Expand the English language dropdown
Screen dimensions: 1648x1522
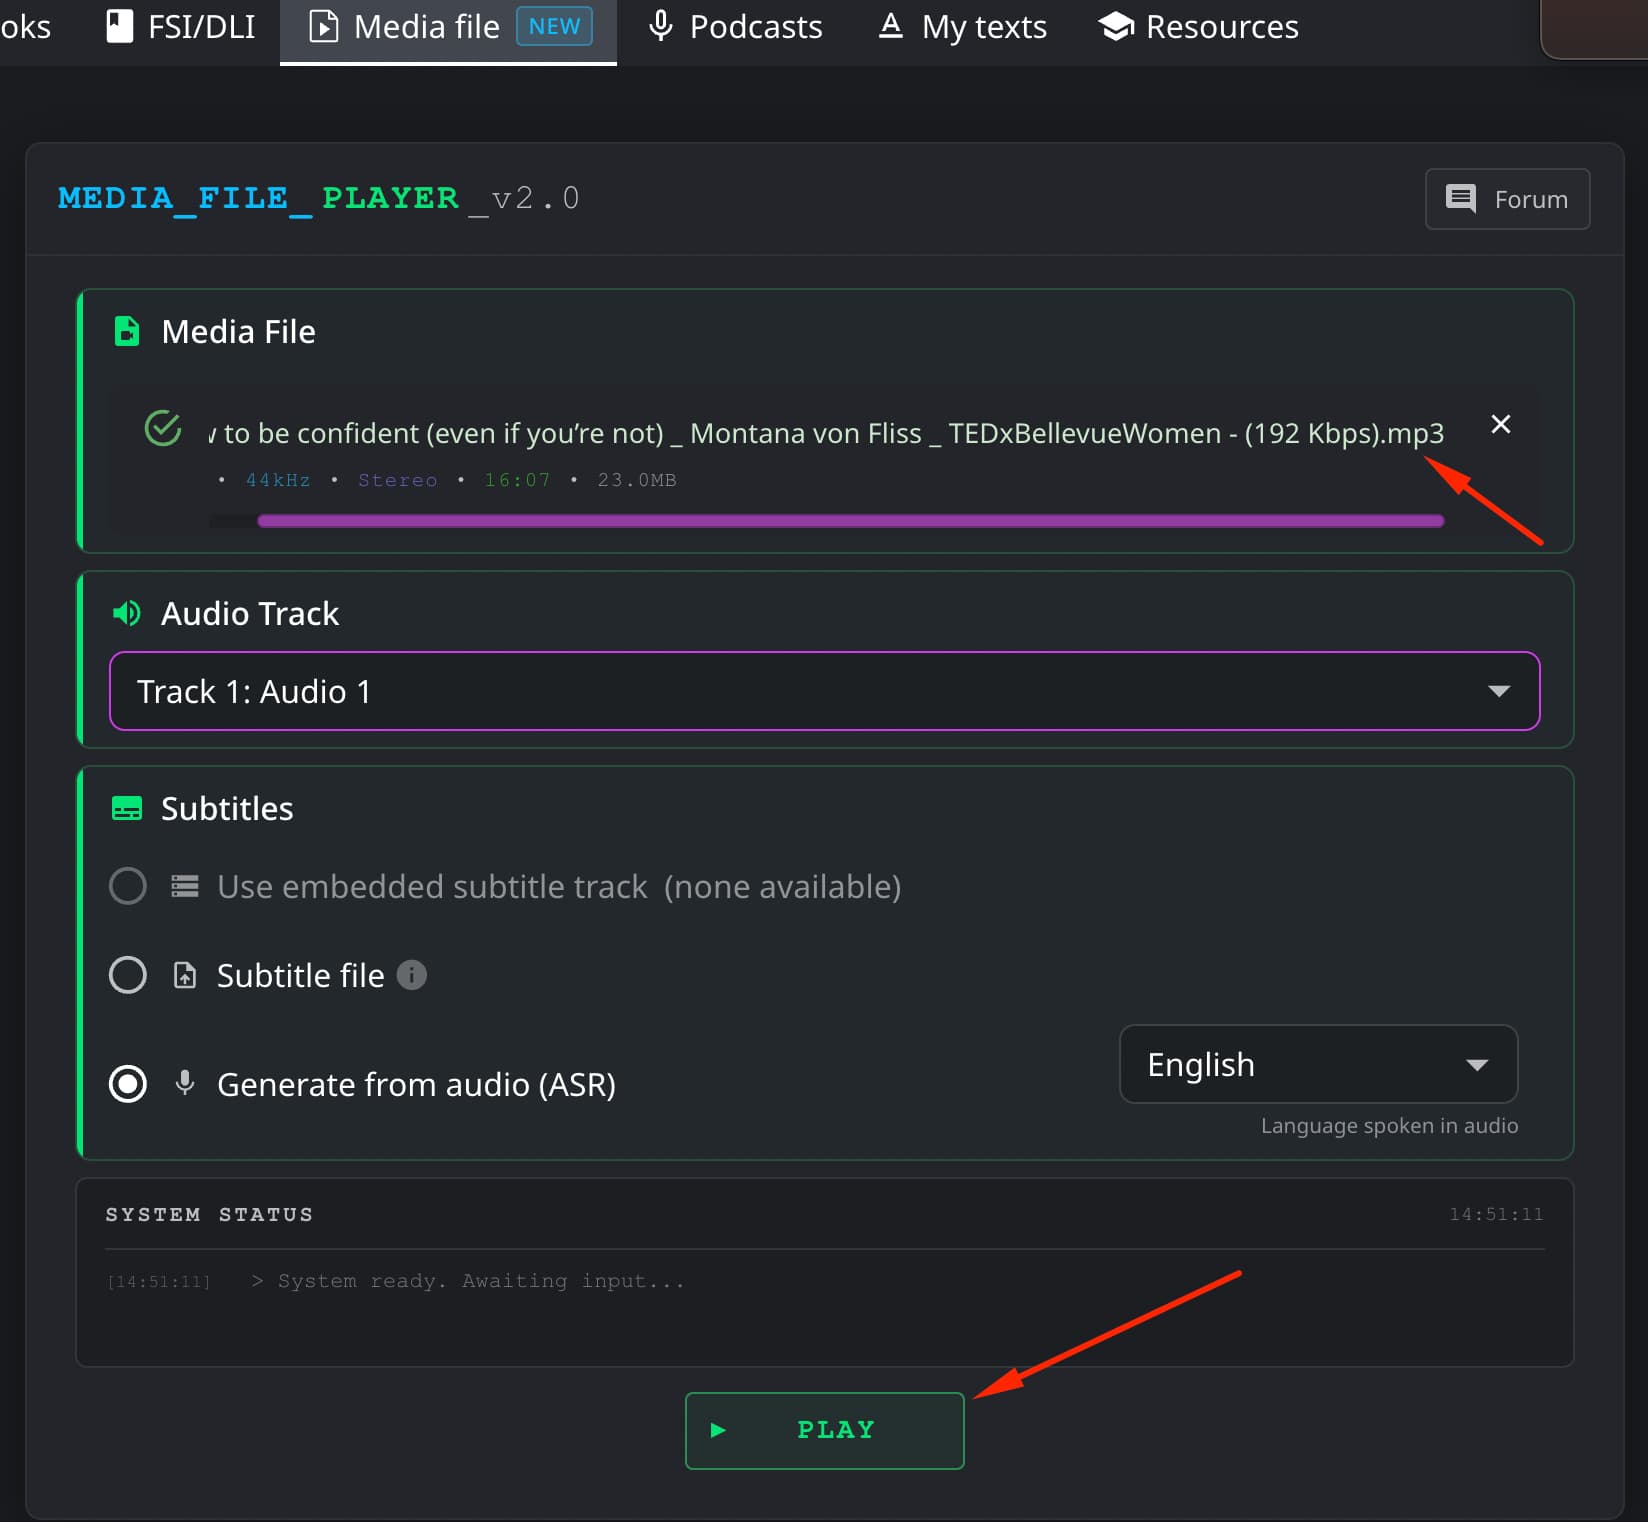1317,1064
